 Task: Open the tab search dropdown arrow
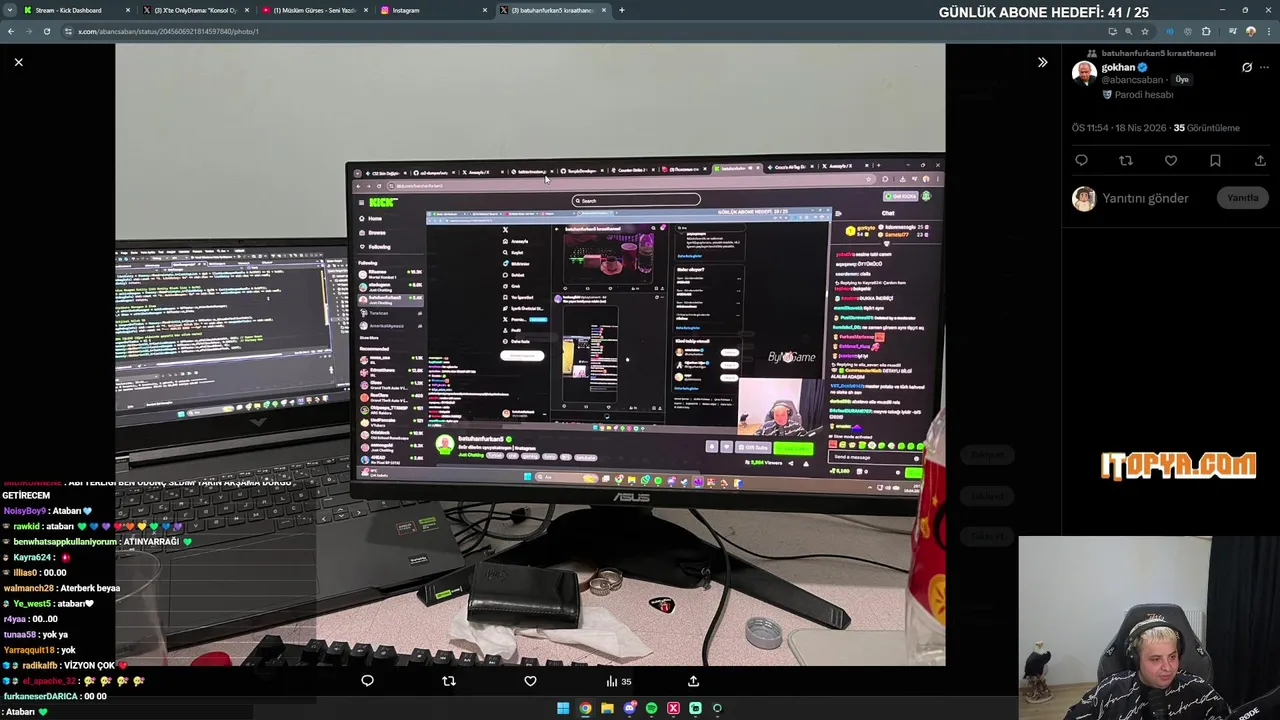(10, 10)
